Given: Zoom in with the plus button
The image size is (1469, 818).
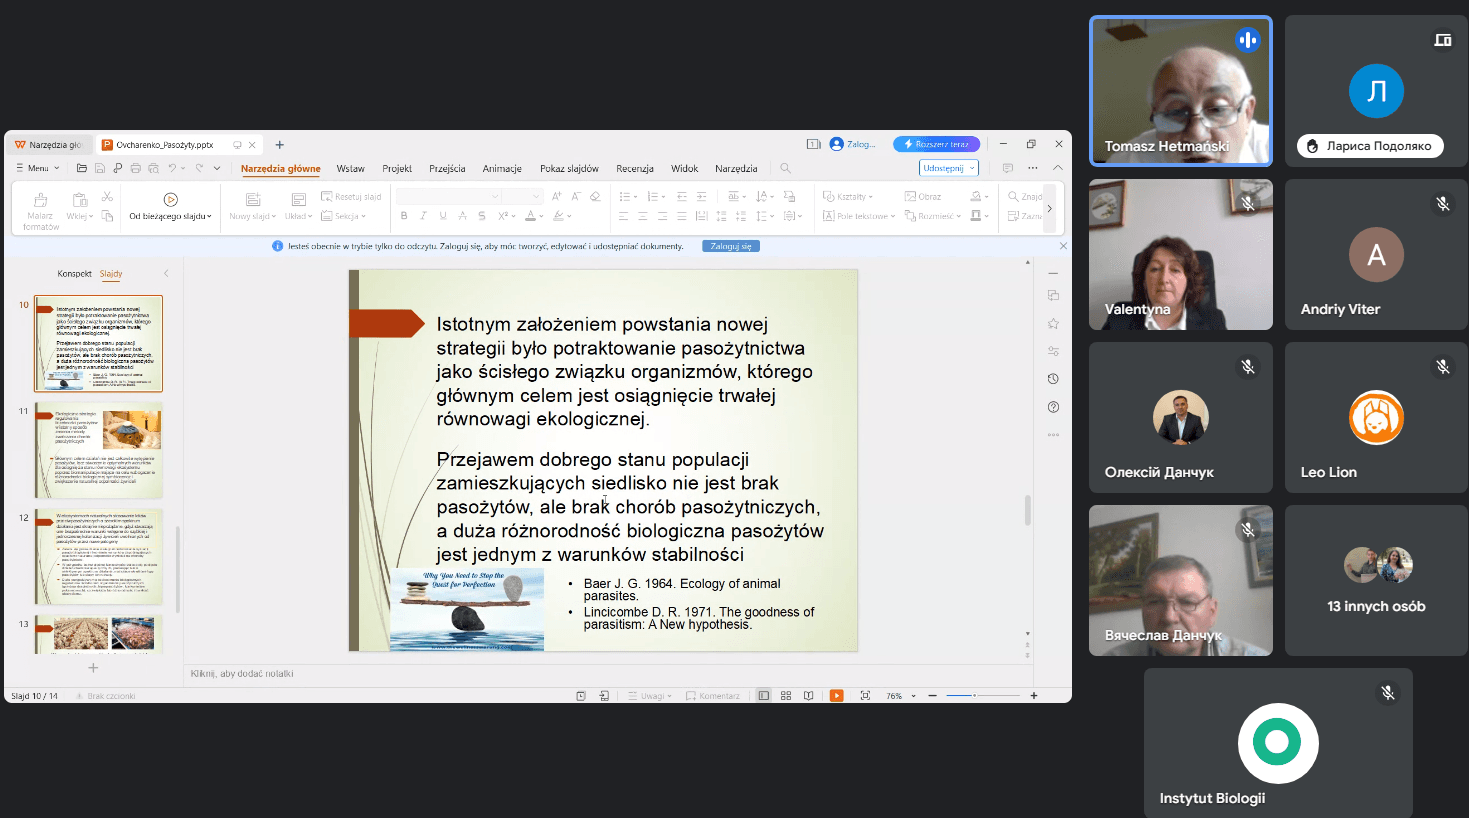Looking at the screenshot, I should click(1034, 696).
